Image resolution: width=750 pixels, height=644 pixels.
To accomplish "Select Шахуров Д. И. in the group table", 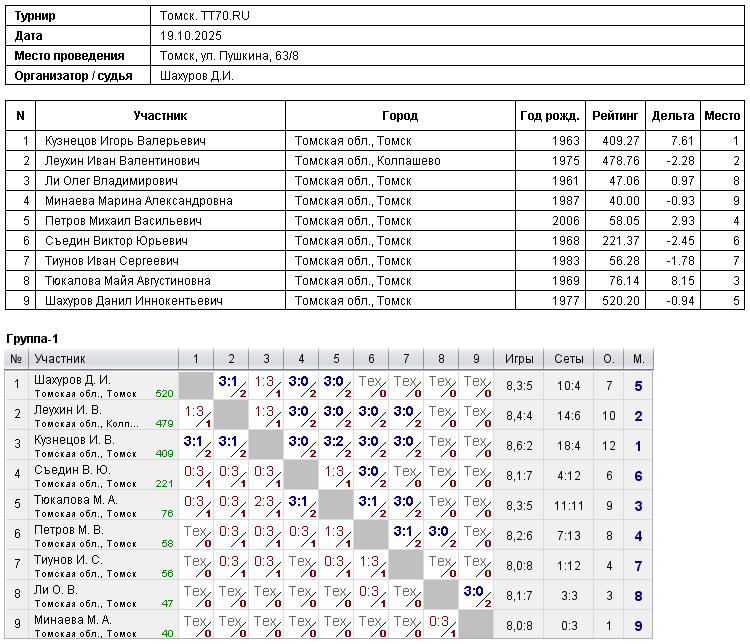I will (x=72, y=380).
